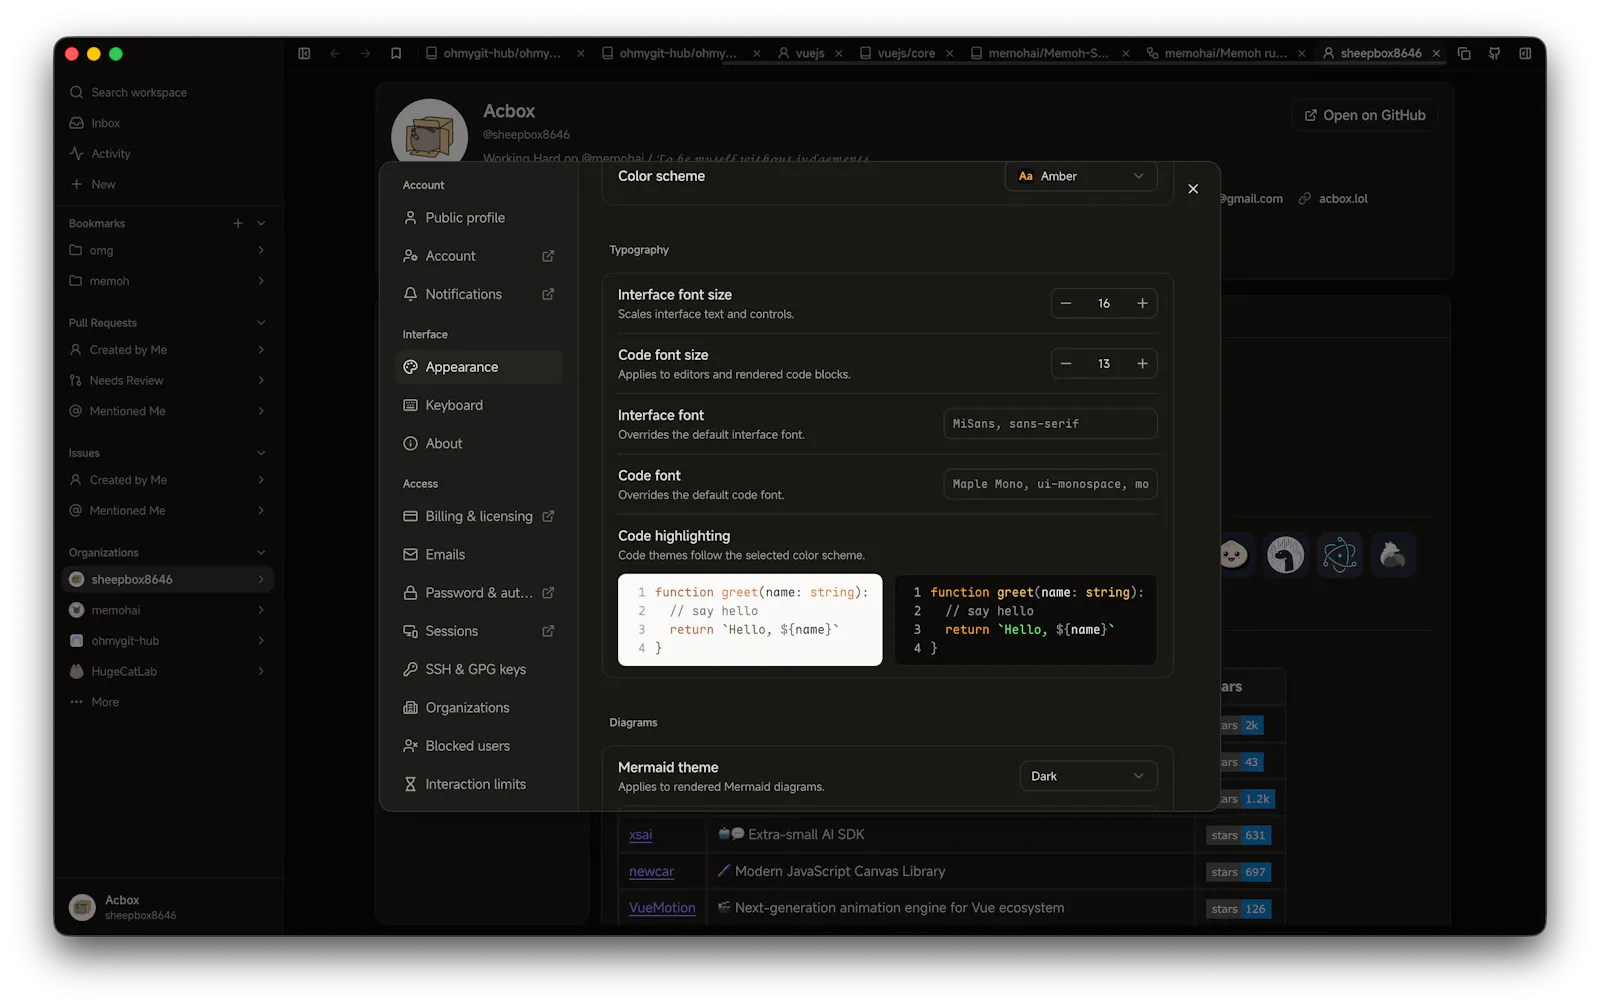Click More under Organizations

(168, 702)
